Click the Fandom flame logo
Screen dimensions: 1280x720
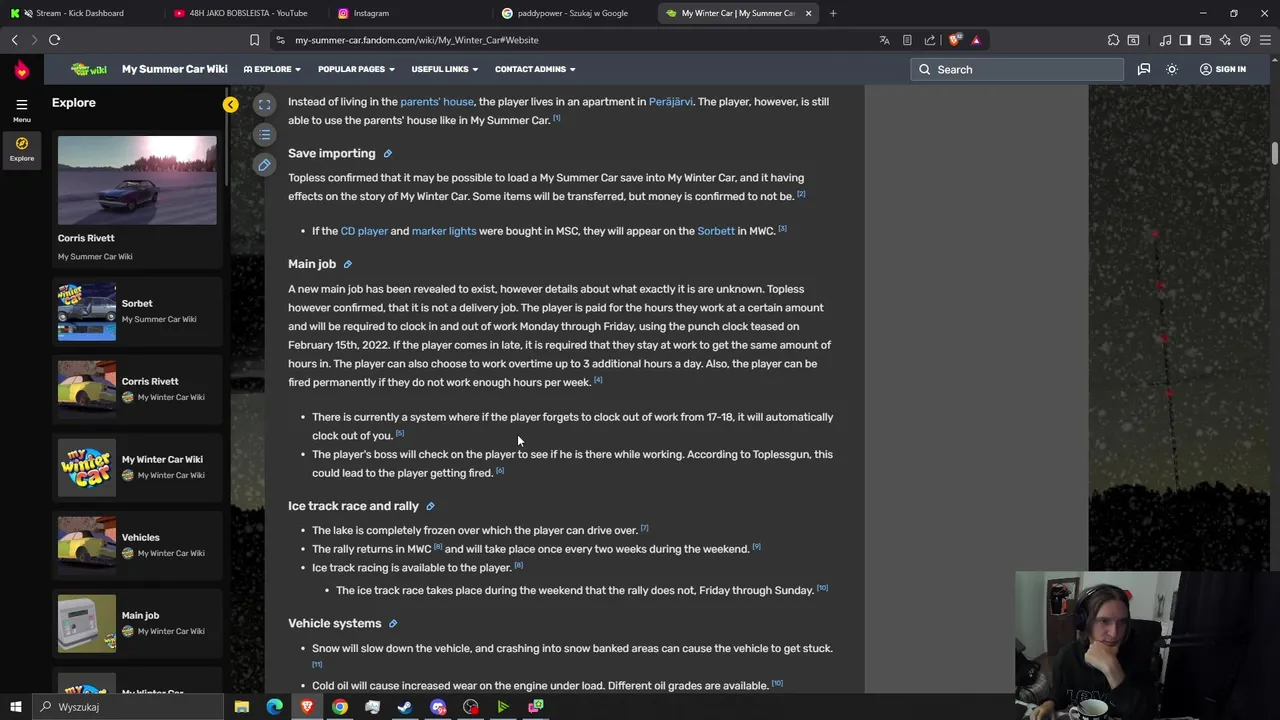(x=22, y=69)
